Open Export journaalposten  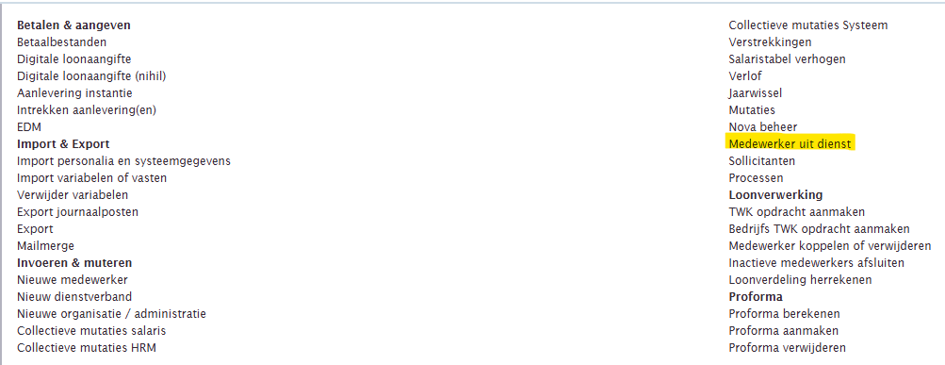pyautogui.click(x=77, y=212)
